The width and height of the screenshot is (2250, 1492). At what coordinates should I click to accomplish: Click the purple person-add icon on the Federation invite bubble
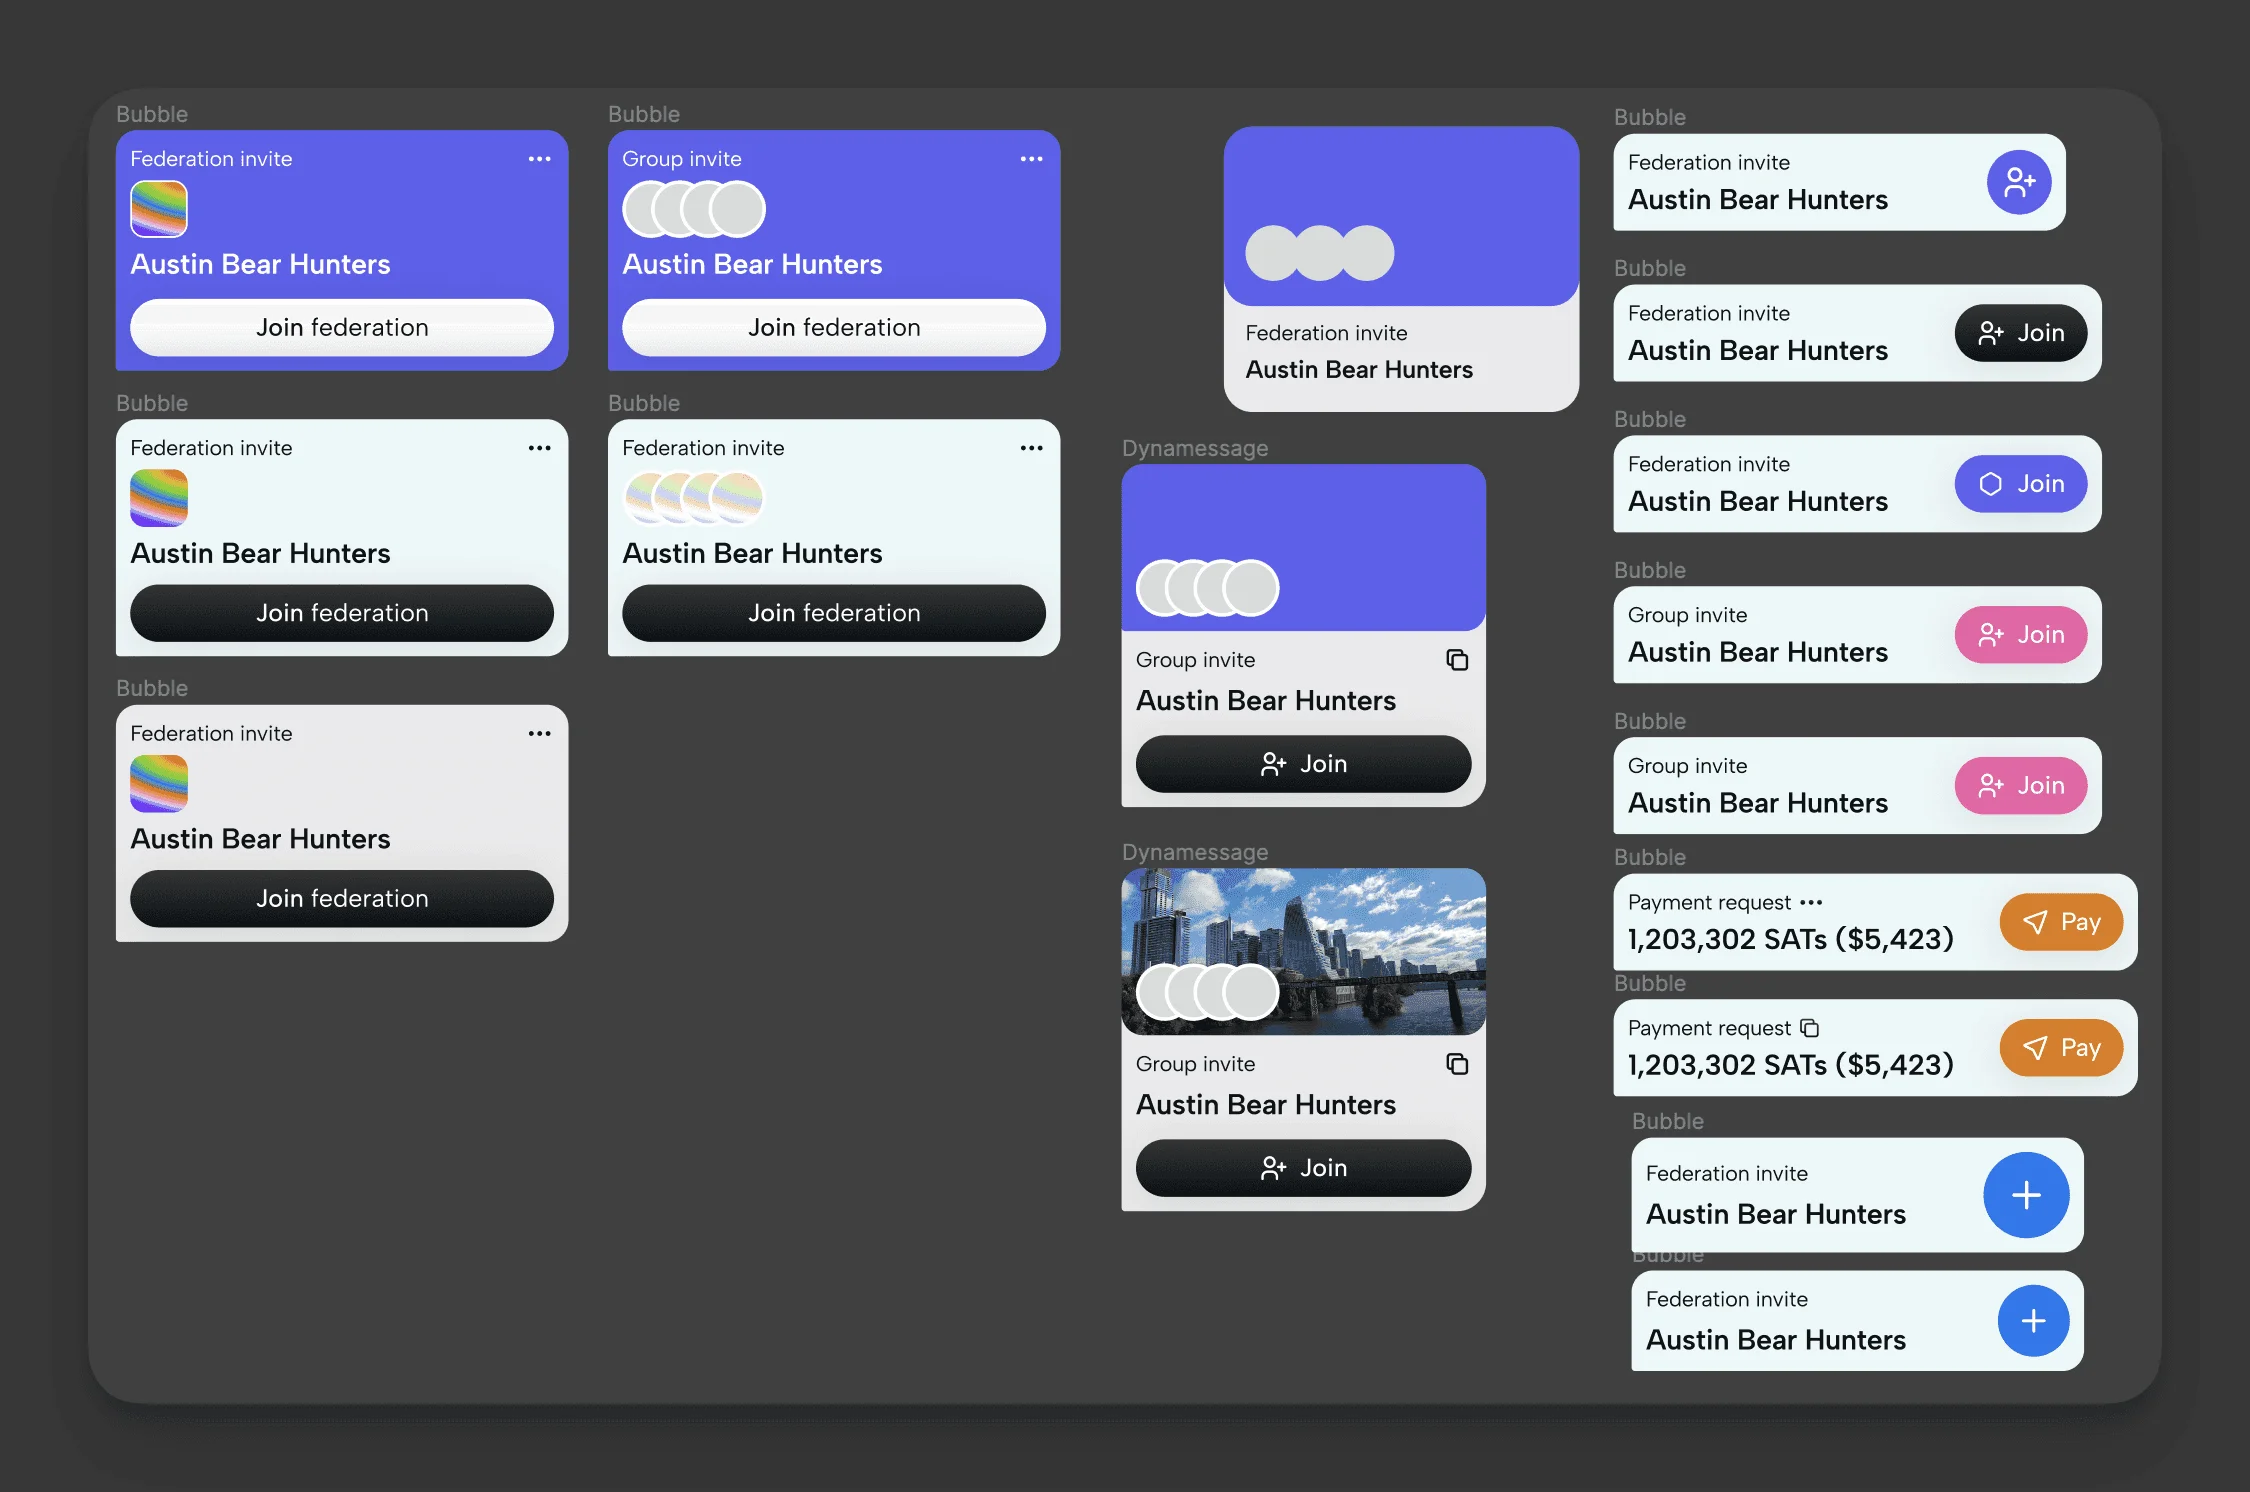(x=2018, y=183)
